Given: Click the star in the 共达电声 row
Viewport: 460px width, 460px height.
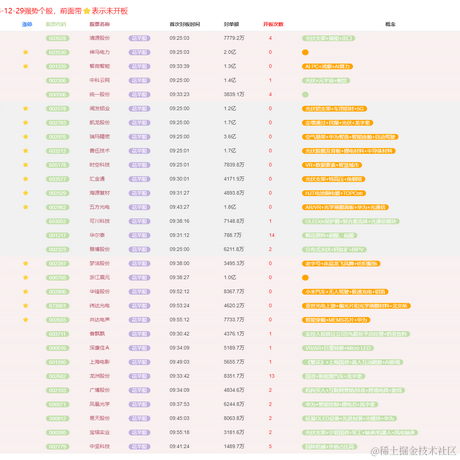Looking at the screenshot, I should [26, 320].
